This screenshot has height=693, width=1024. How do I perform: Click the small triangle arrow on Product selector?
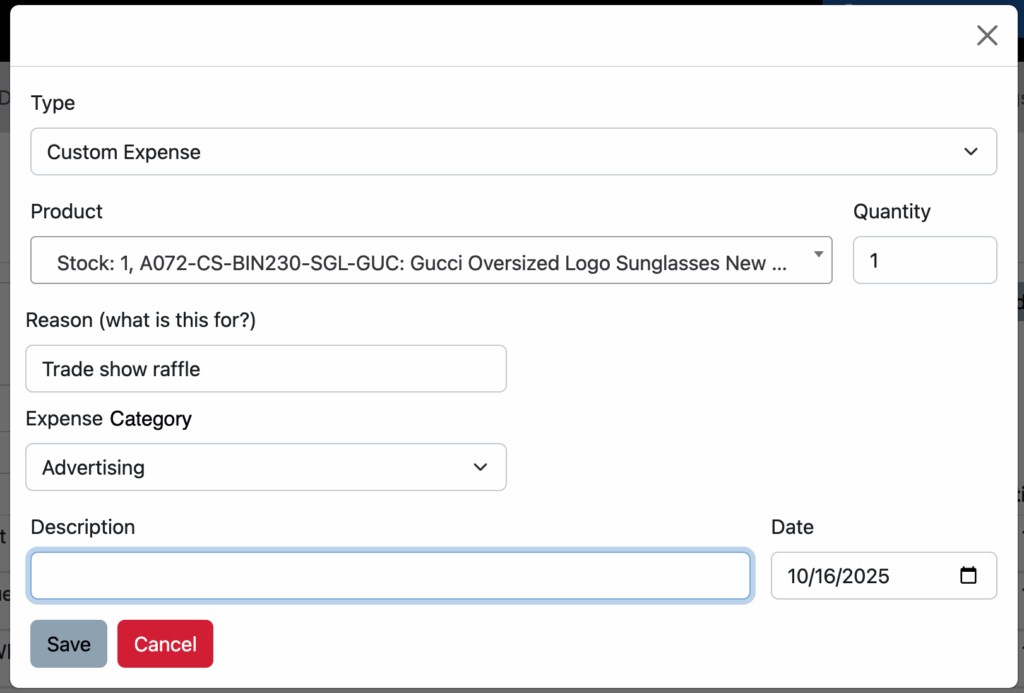[x=819, y=255]
